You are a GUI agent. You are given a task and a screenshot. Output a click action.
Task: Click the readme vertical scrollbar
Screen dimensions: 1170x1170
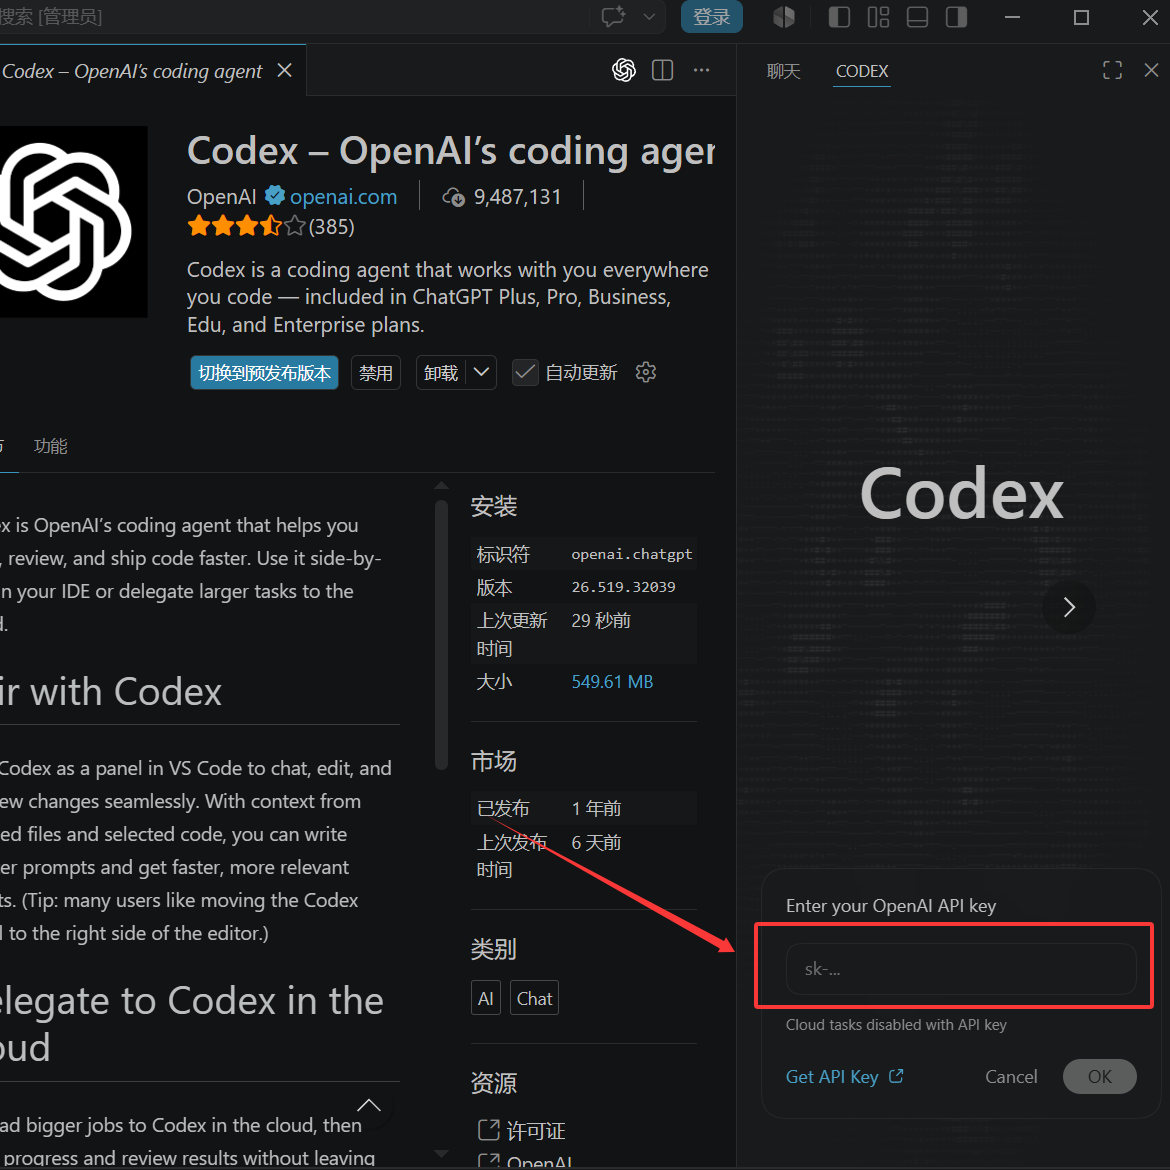pos(441,634)
